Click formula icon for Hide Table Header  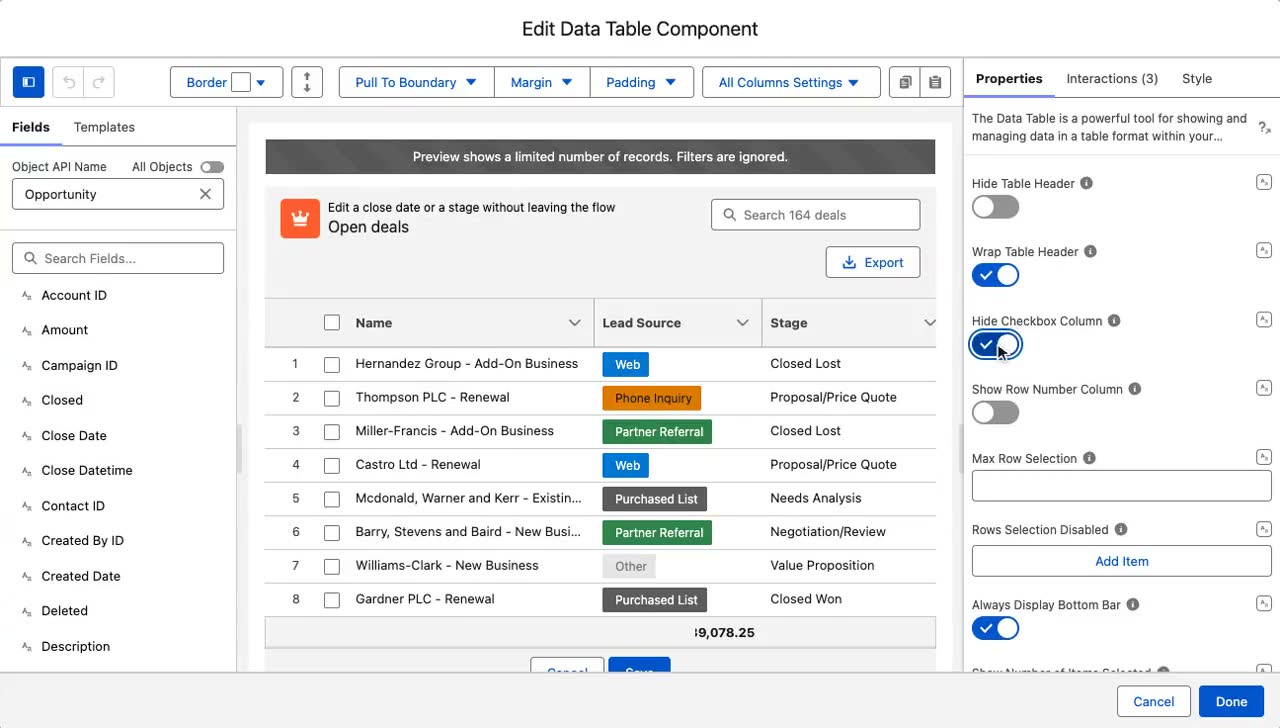click(1264, 182)
